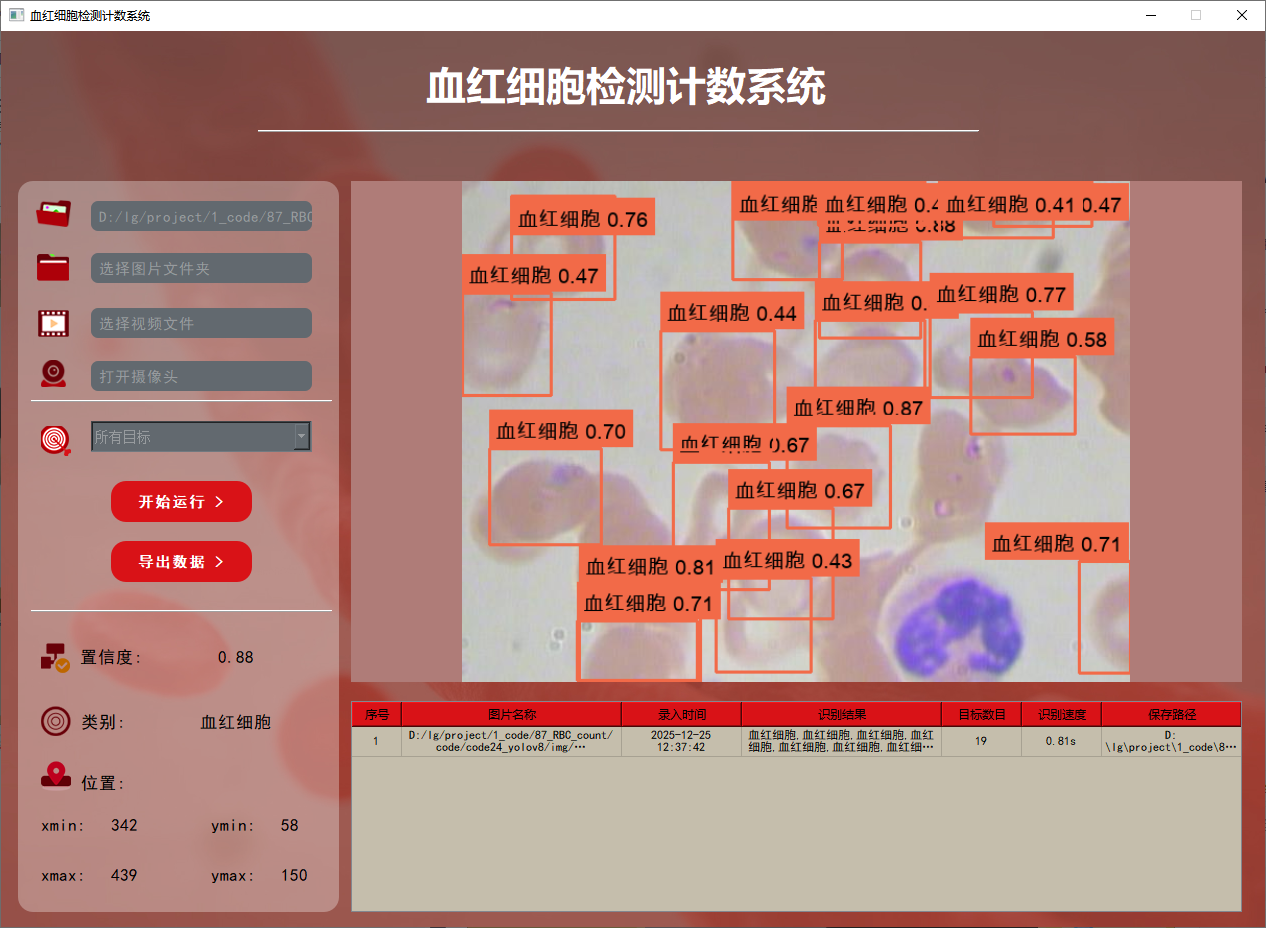Click the red image file folder icon
Screen dimensions: 1266x928
54,214
